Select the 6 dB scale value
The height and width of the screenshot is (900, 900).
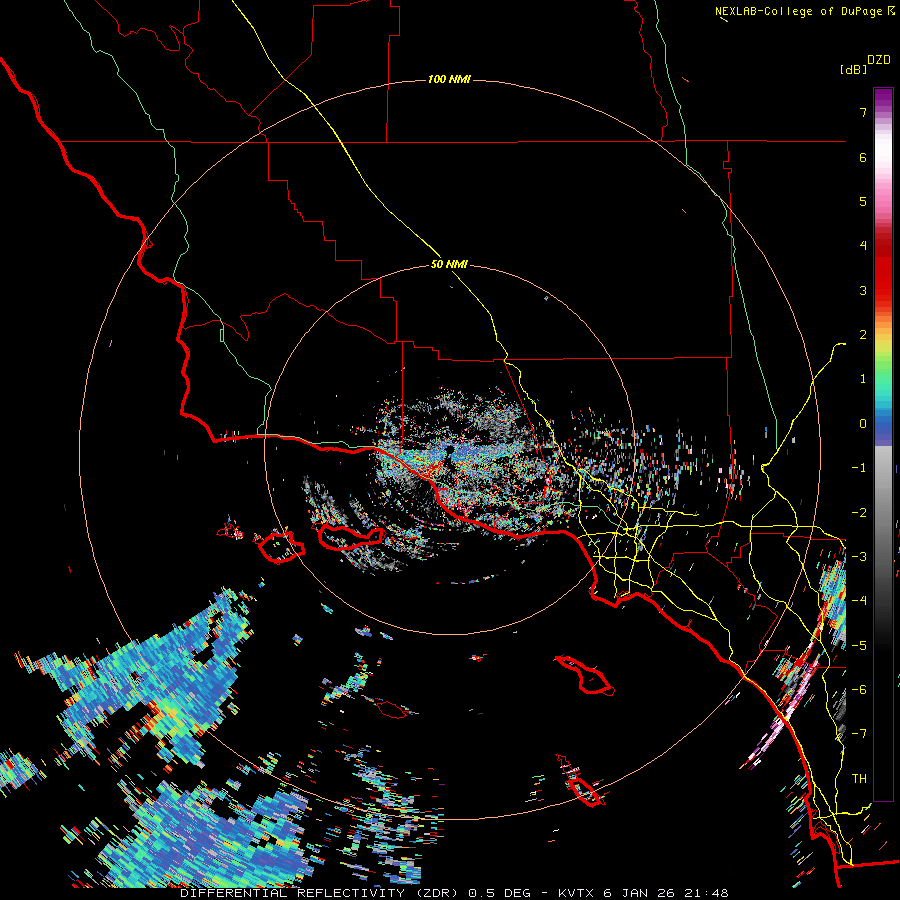pyautogui.click(x=863, y=157)
